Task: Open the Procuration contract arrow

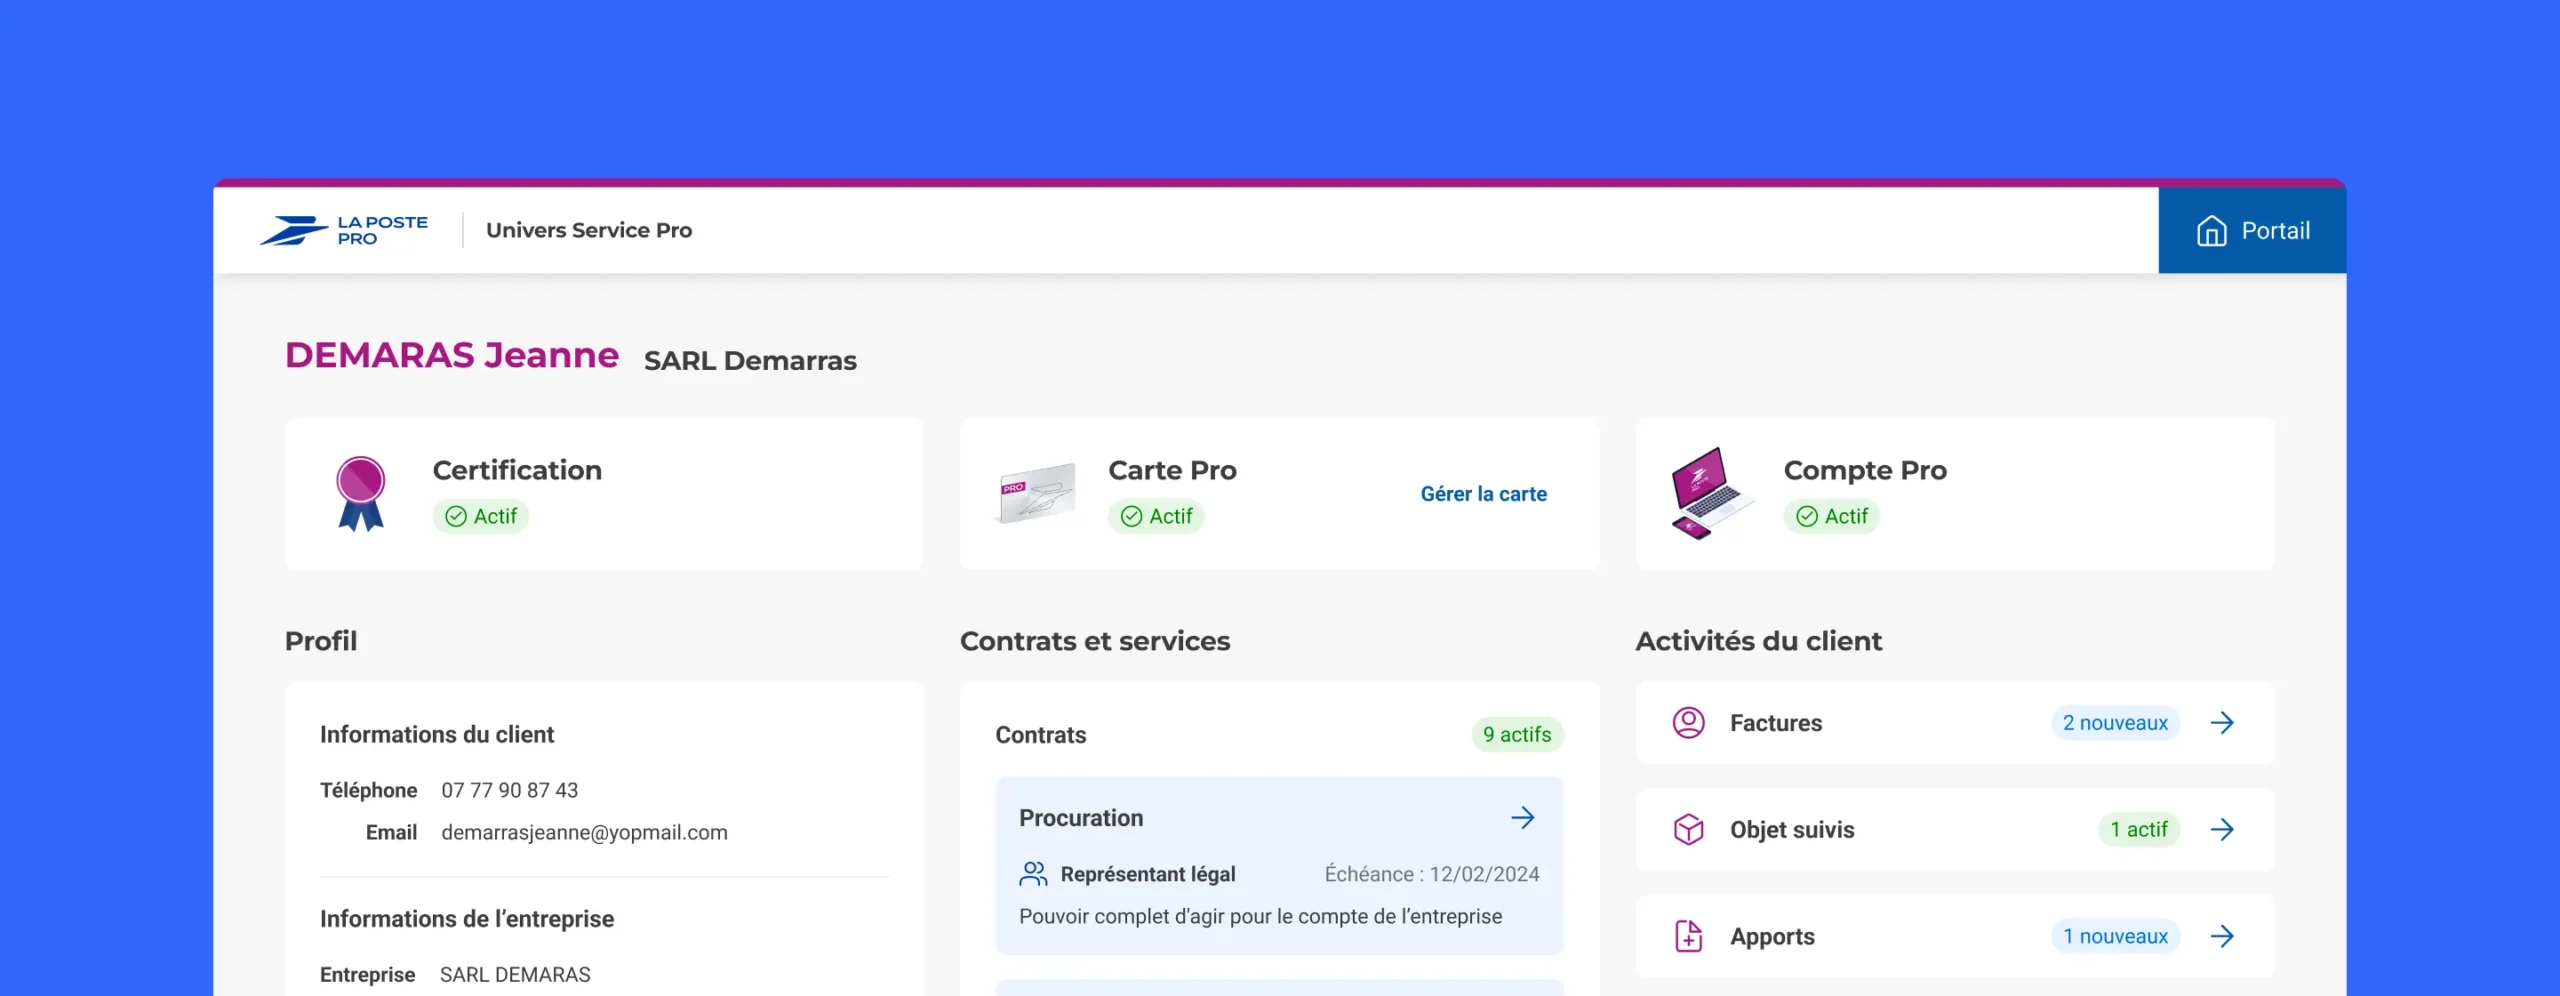Action: point(1523,818)
